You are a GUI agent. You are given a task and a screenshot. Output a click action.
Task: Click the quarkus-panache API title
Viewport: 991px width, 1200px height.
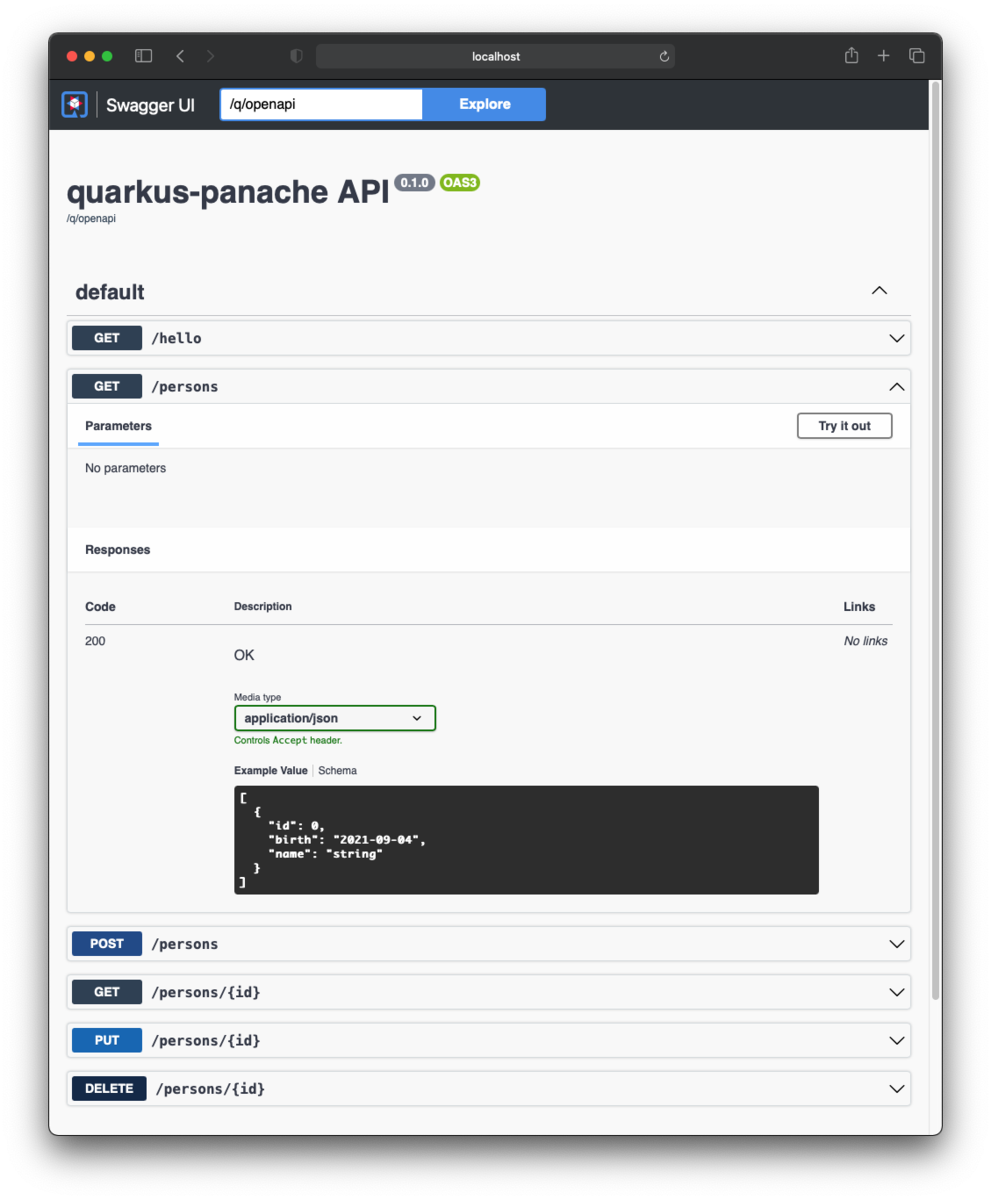click(x=228, y=193)
